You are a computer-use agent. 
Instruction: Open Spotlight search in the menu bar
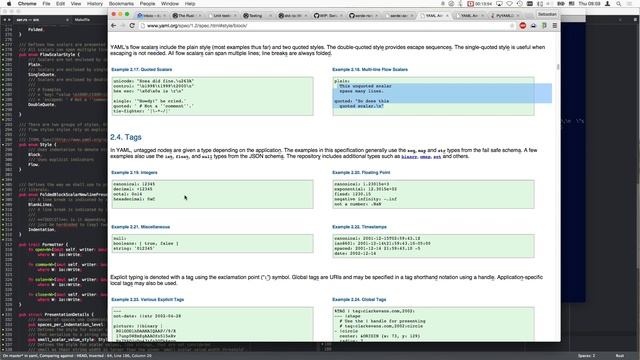click(619, 4)
